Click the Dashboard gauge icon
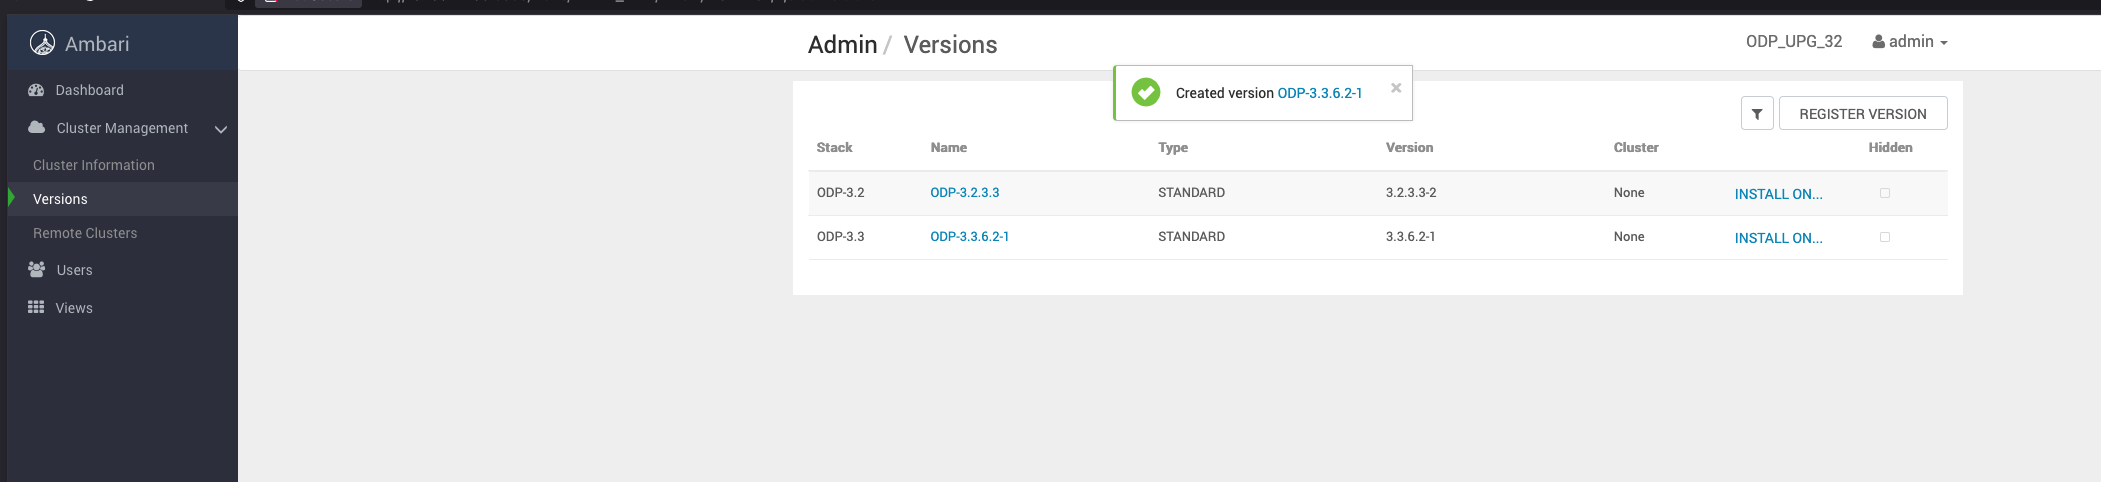Screen dimensions: 2101x482 click(36, 90)
